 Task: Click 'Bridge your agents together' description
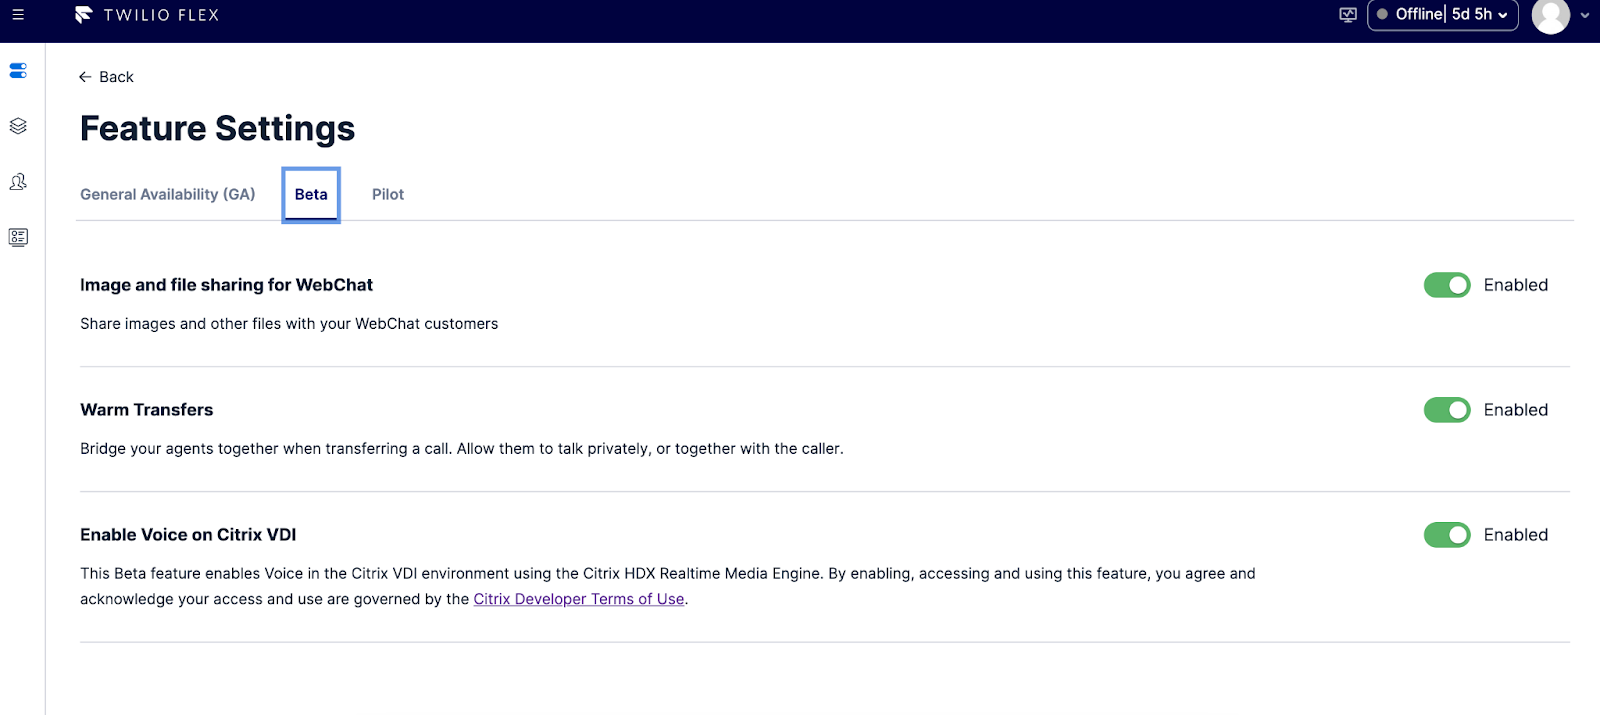462,449
